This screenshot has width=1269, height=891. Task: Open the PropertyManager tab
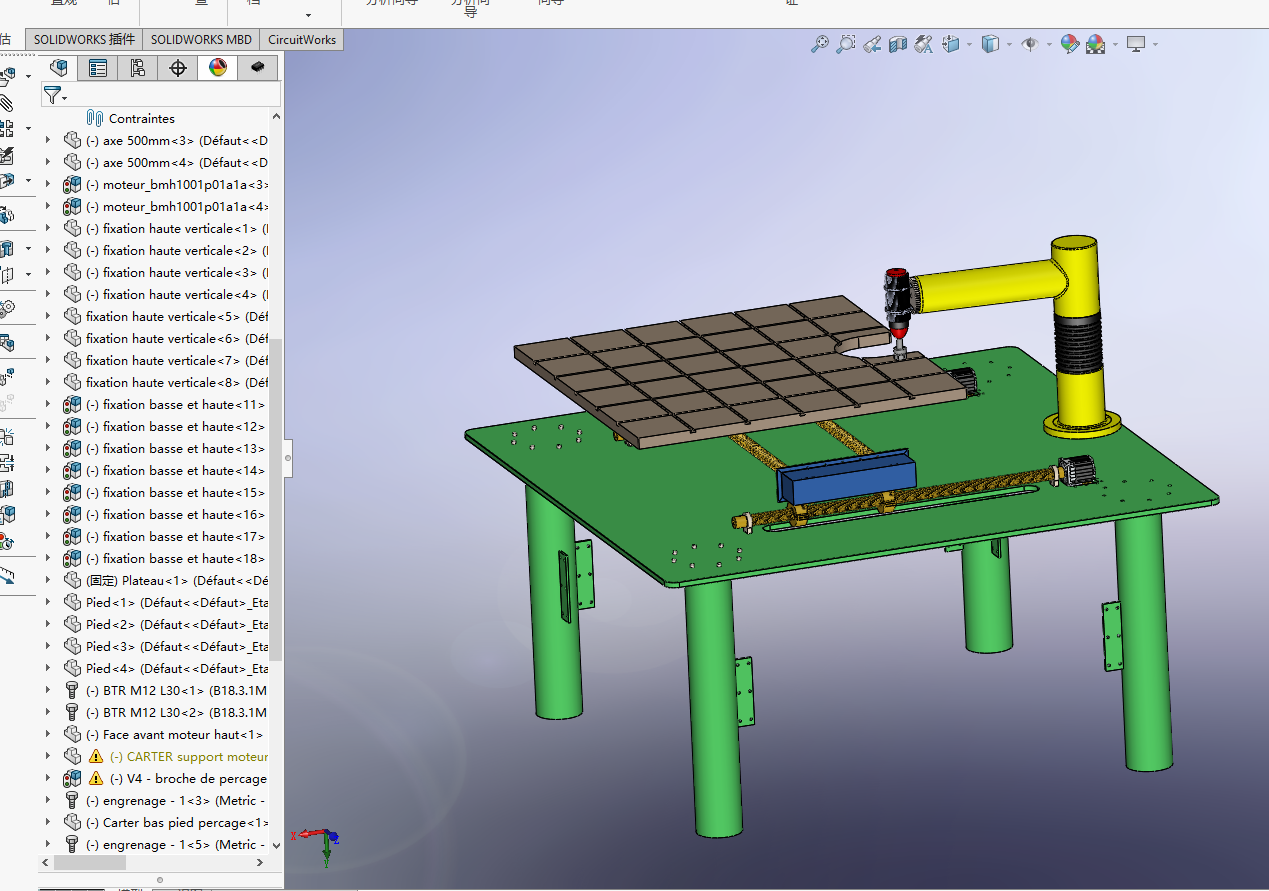pyautogui.click(x=98, y=68)
